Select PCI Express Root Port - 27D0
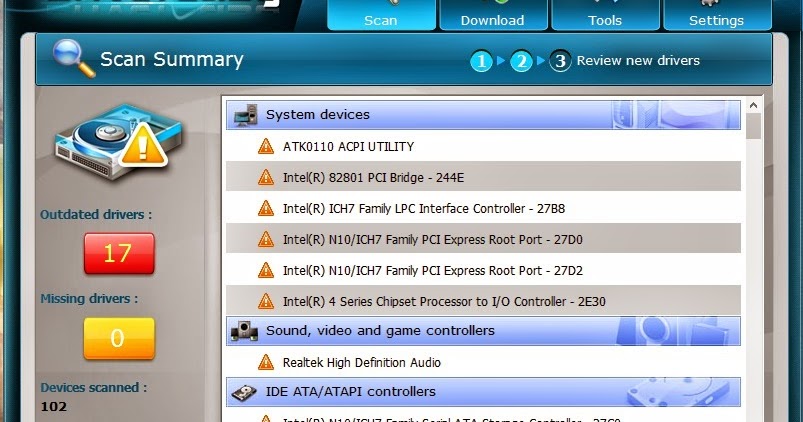 pos(483,238)
